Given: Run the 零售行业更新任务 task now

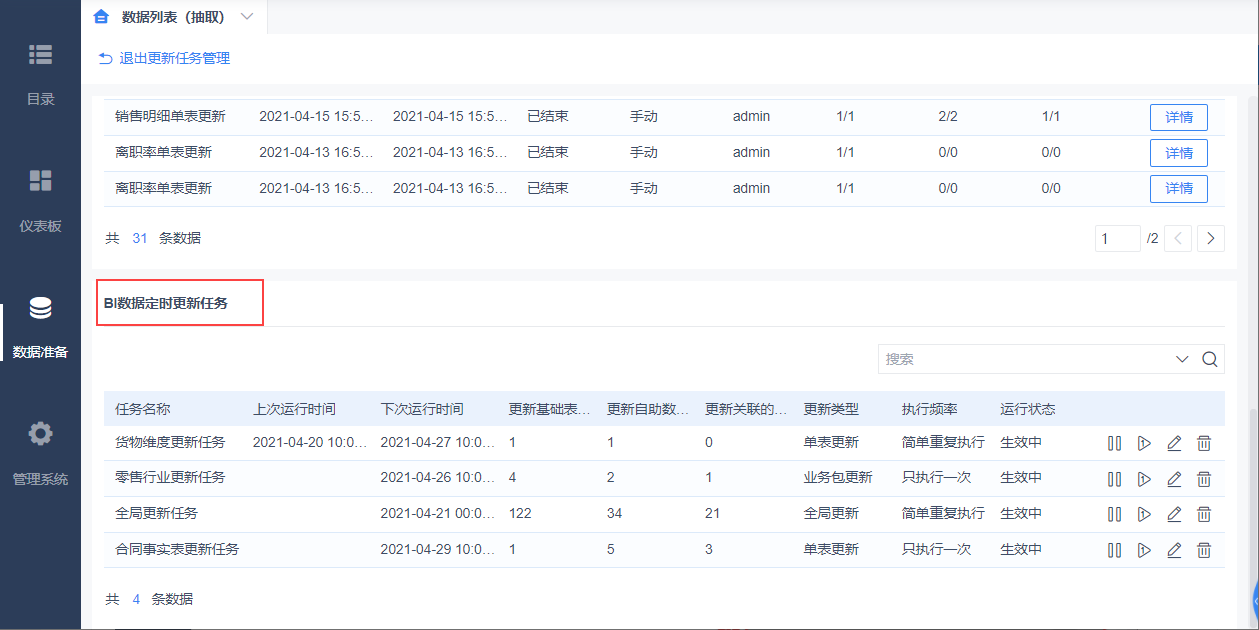Looking at the screenshot, I should click(1145, 479).
